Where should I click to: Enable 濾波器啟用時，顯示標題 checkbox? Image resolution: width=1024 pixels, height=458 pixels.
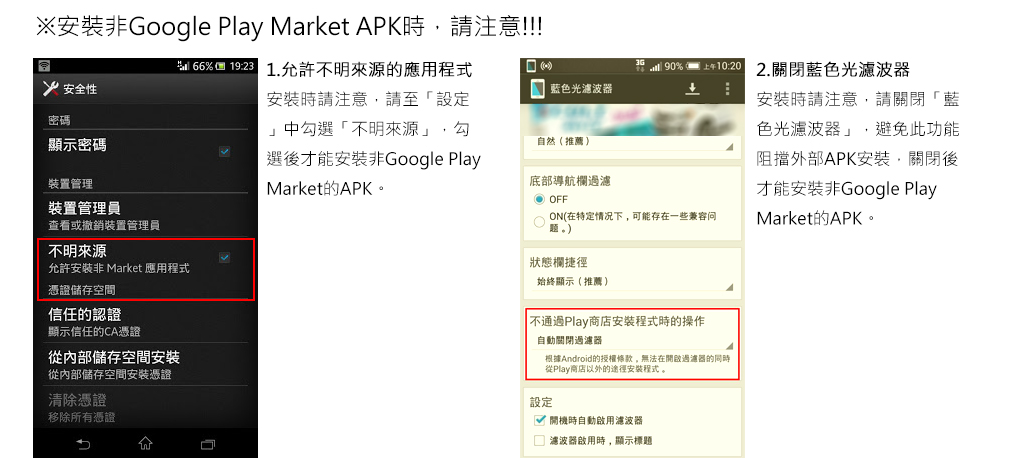539,440
